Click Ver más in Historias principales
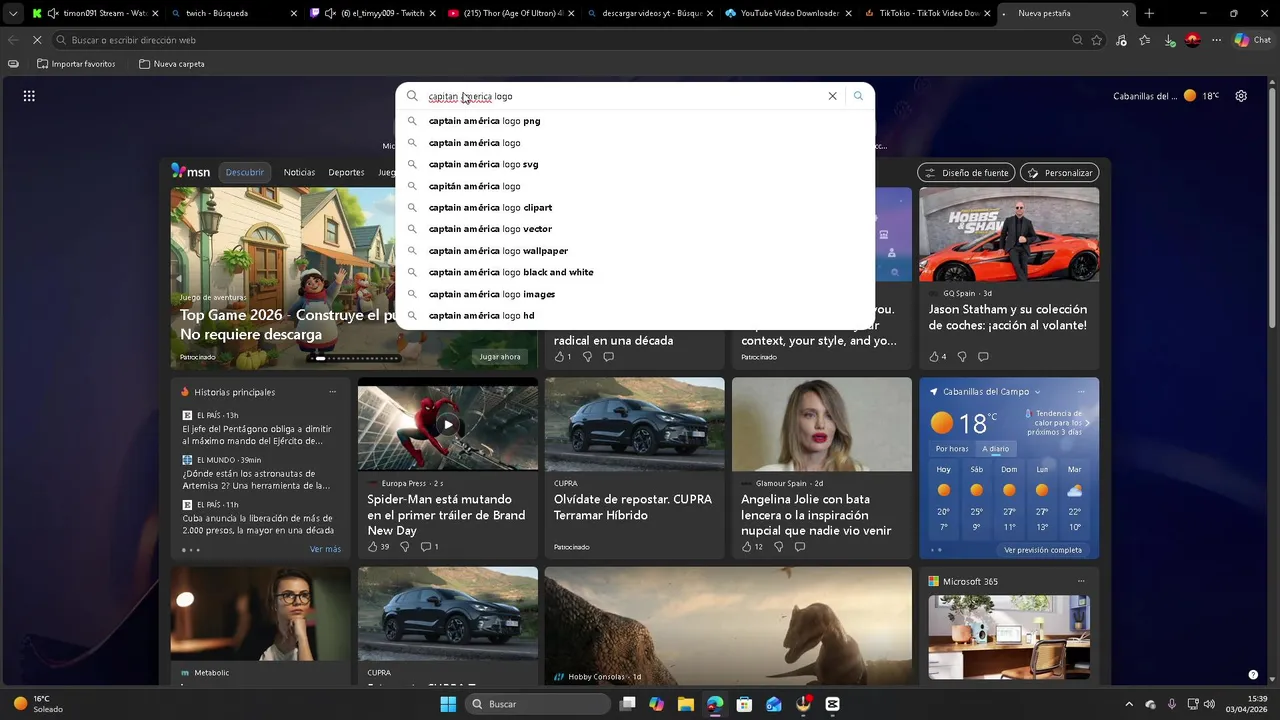The image size is (1280, 720). click(325, 549)
